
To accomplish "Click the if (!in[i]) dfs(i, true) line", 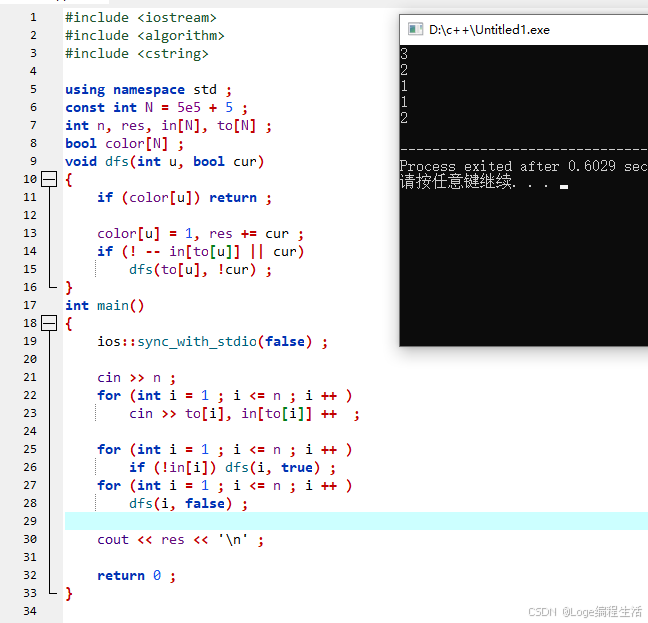I will click(x=232, y=468).
